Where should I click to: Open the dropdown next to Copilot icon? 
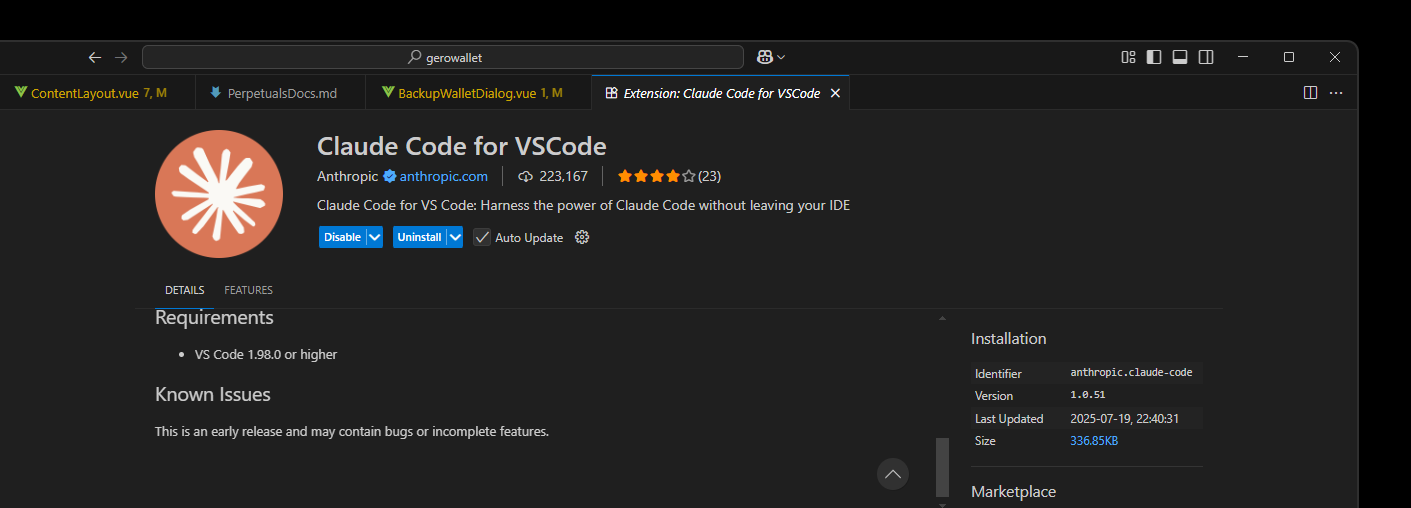[781, 57]
